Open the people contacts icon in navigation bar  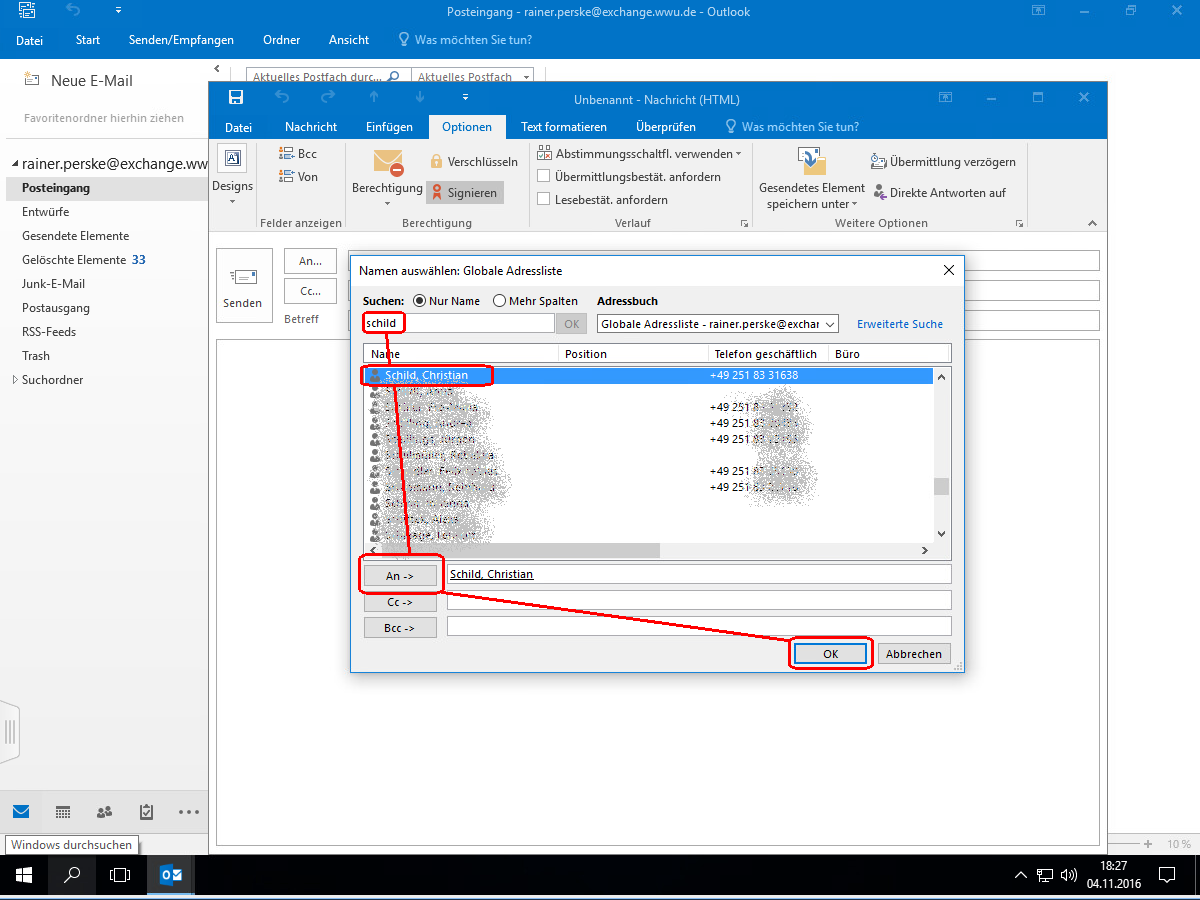point(104,812)
